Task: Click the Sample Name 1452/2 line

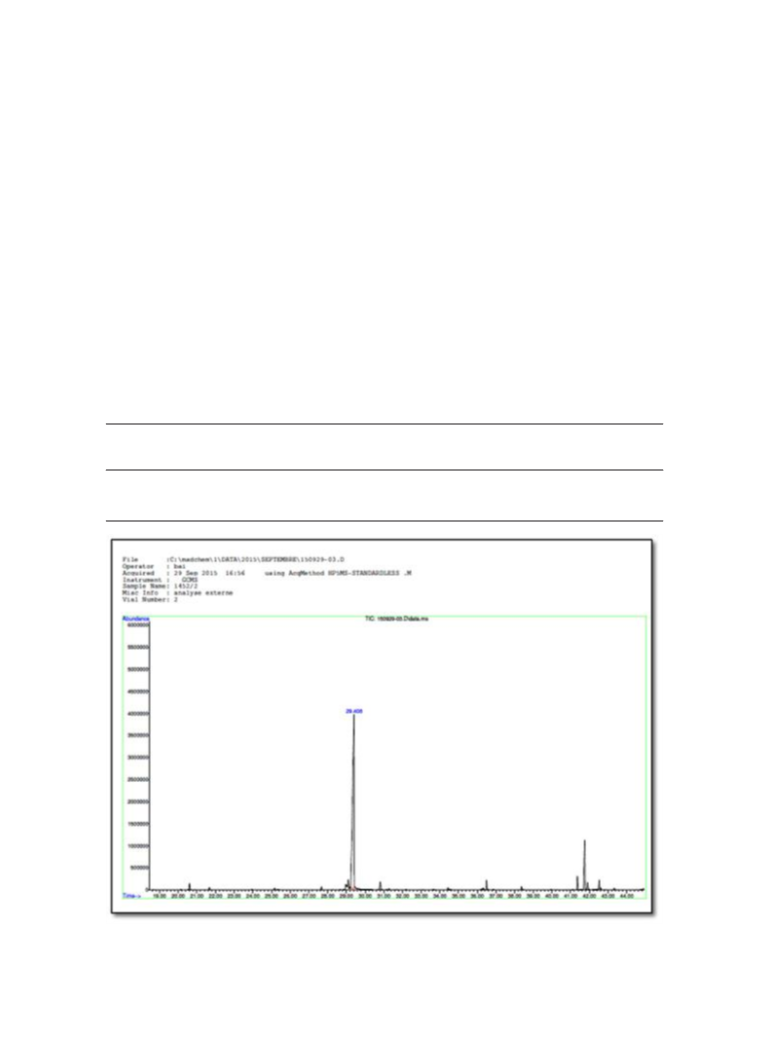Action: [160, 587]
